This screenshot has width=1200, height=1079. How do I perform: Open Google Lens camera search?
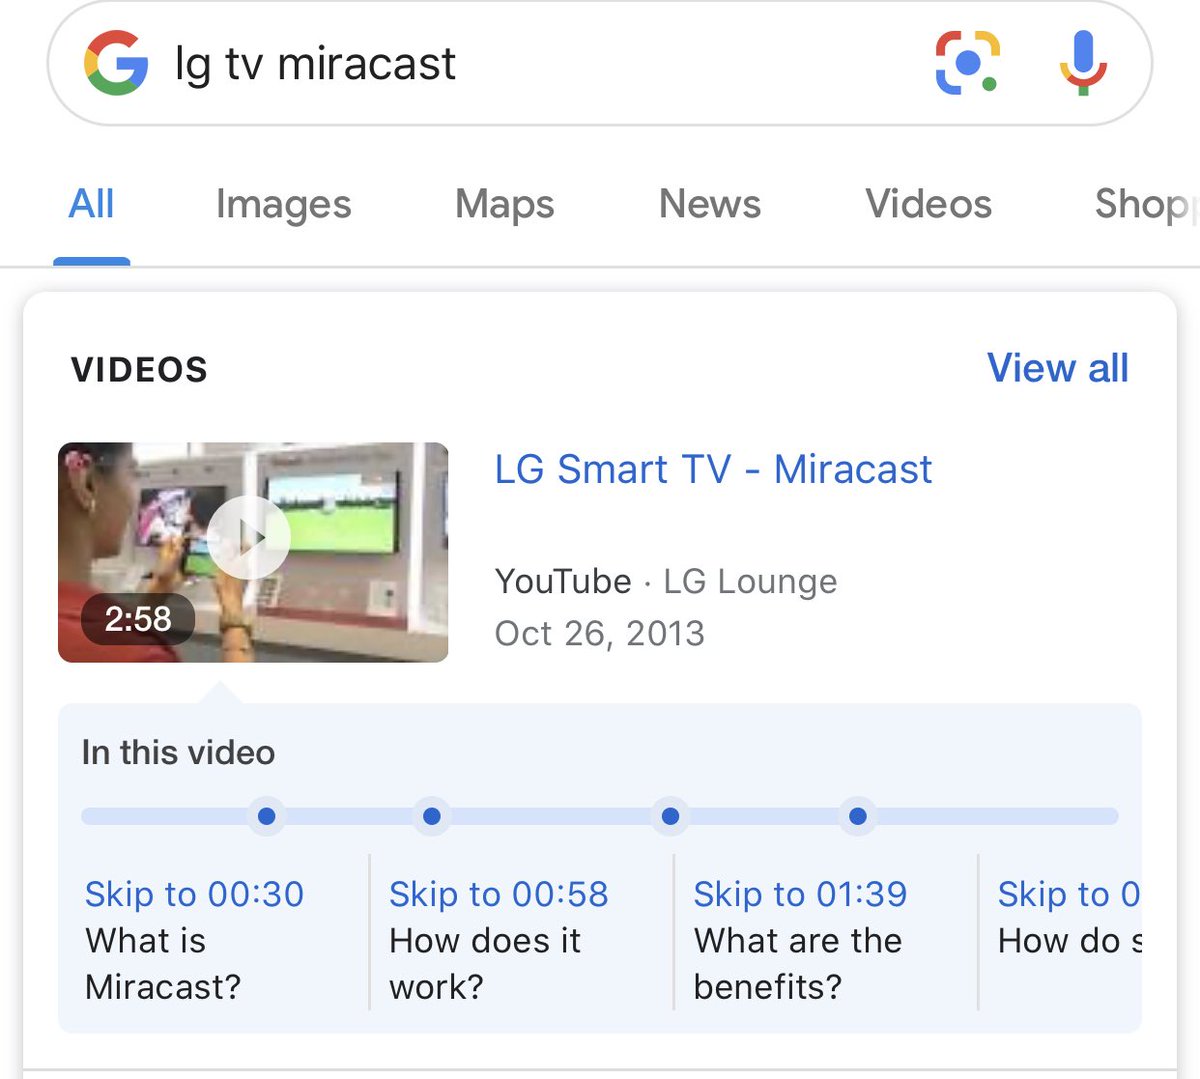click(967, 63)
